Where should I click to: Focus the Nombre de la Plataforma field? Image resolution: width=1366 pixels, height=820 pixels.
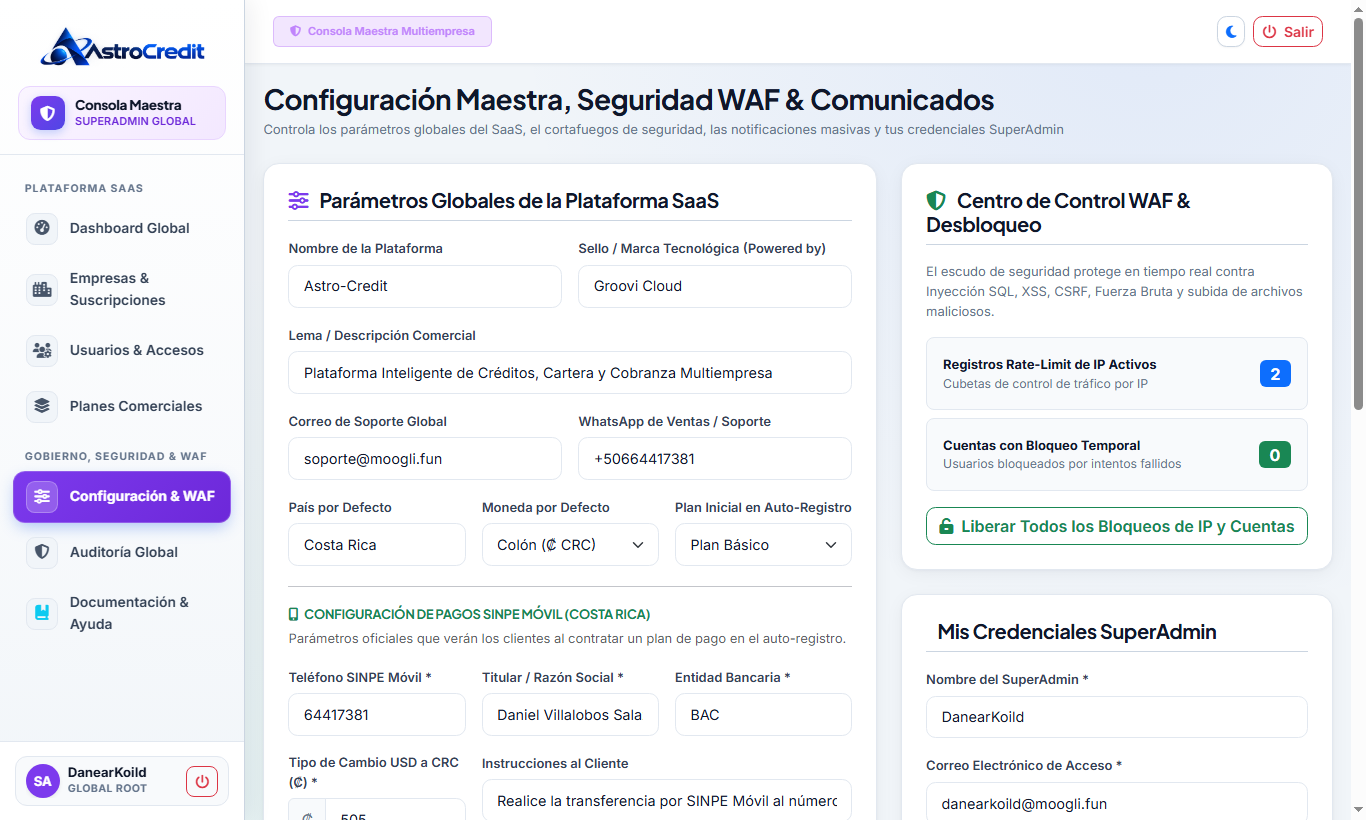425,286
